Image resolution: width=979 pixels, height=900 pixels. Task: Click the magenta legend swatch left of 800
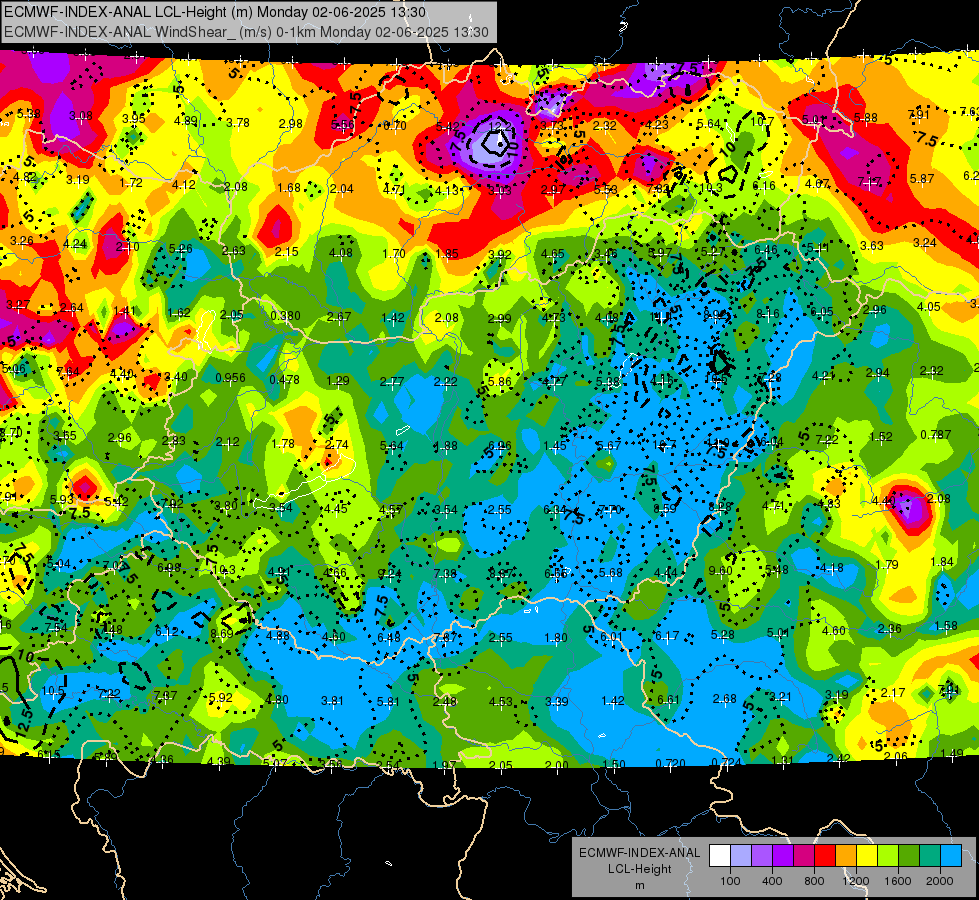(x=804, y=855)
